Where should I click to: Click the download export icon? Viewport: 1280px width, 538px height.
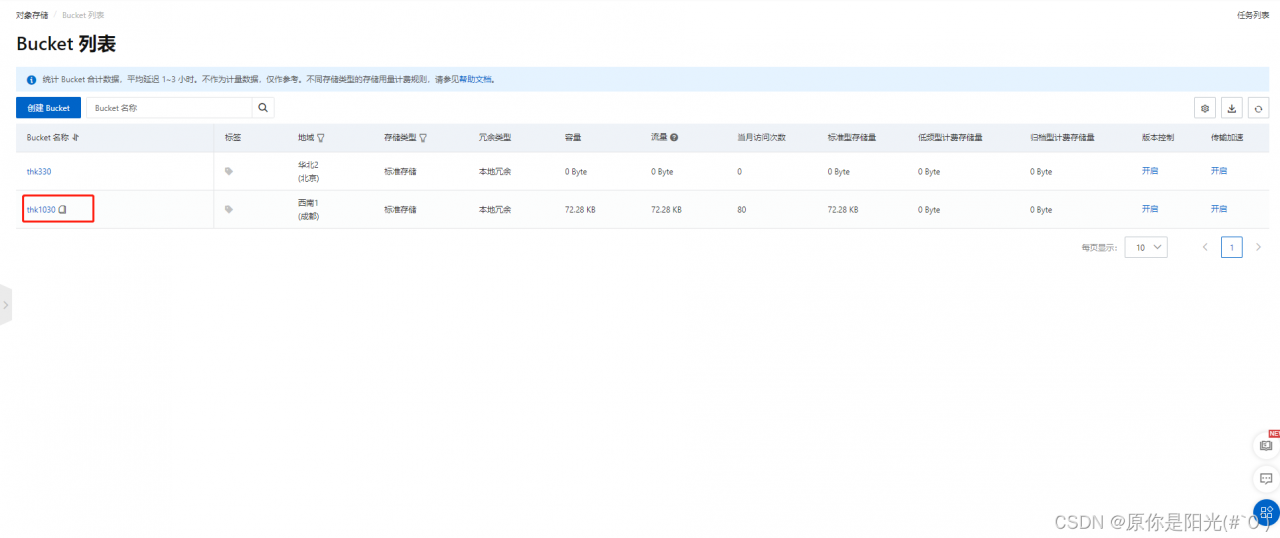(x=1232, y=108)
